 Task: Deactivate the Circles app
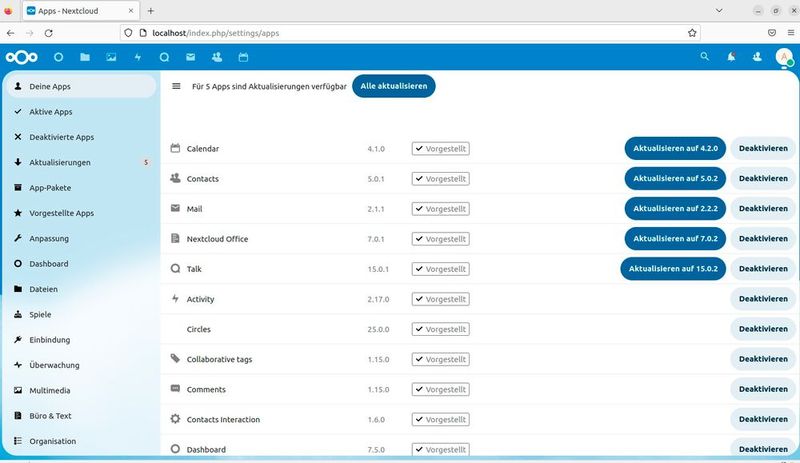[763, 329]
